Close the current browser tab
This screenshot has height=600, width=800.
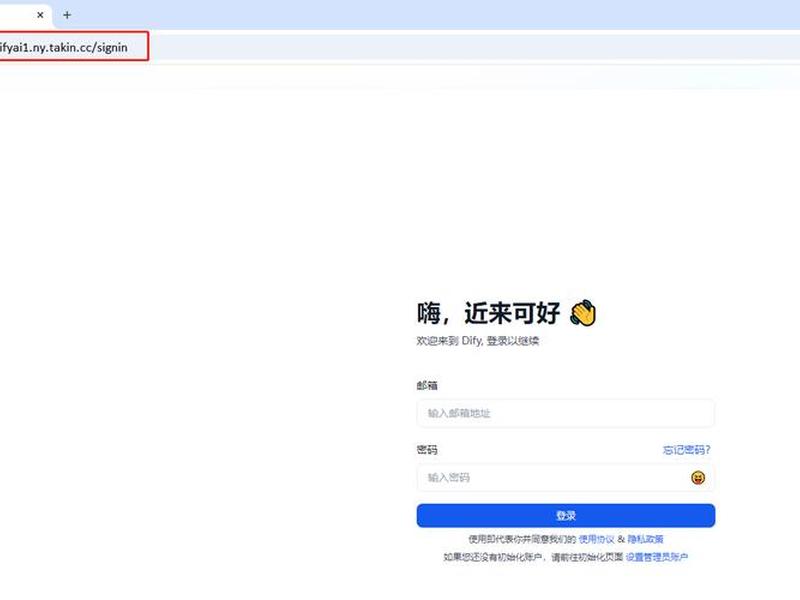tap(40, 15)
